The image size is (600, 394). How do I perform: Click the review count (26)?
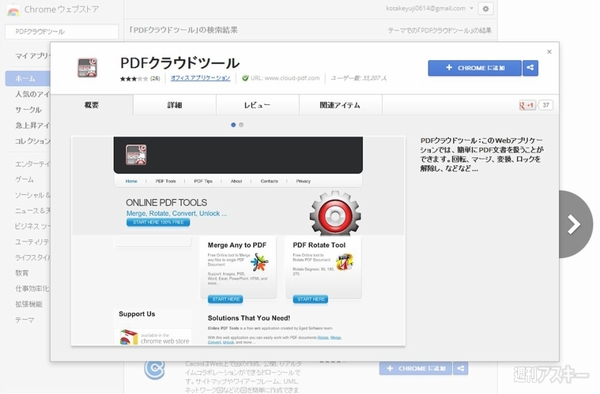tap(155, 78)
